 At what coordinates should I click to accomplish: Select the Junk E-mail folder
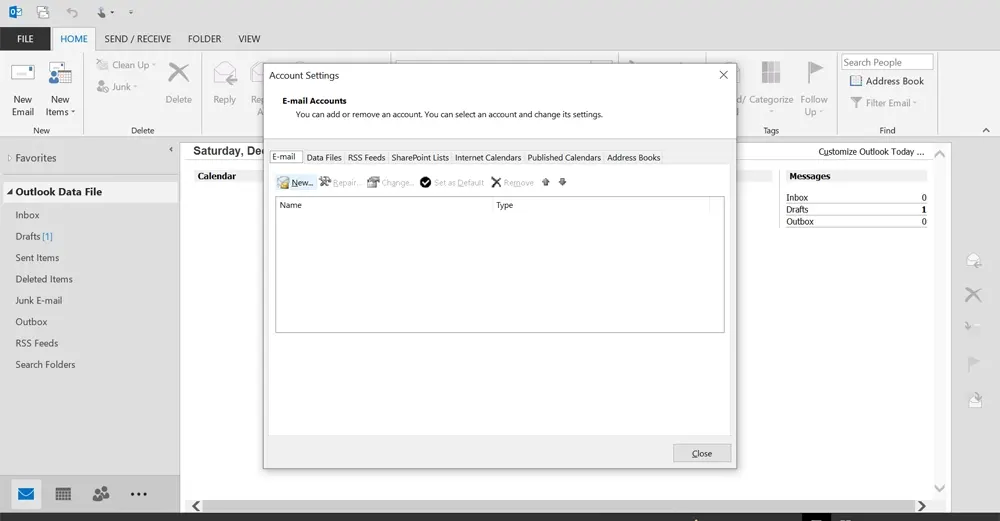[39, 300]
